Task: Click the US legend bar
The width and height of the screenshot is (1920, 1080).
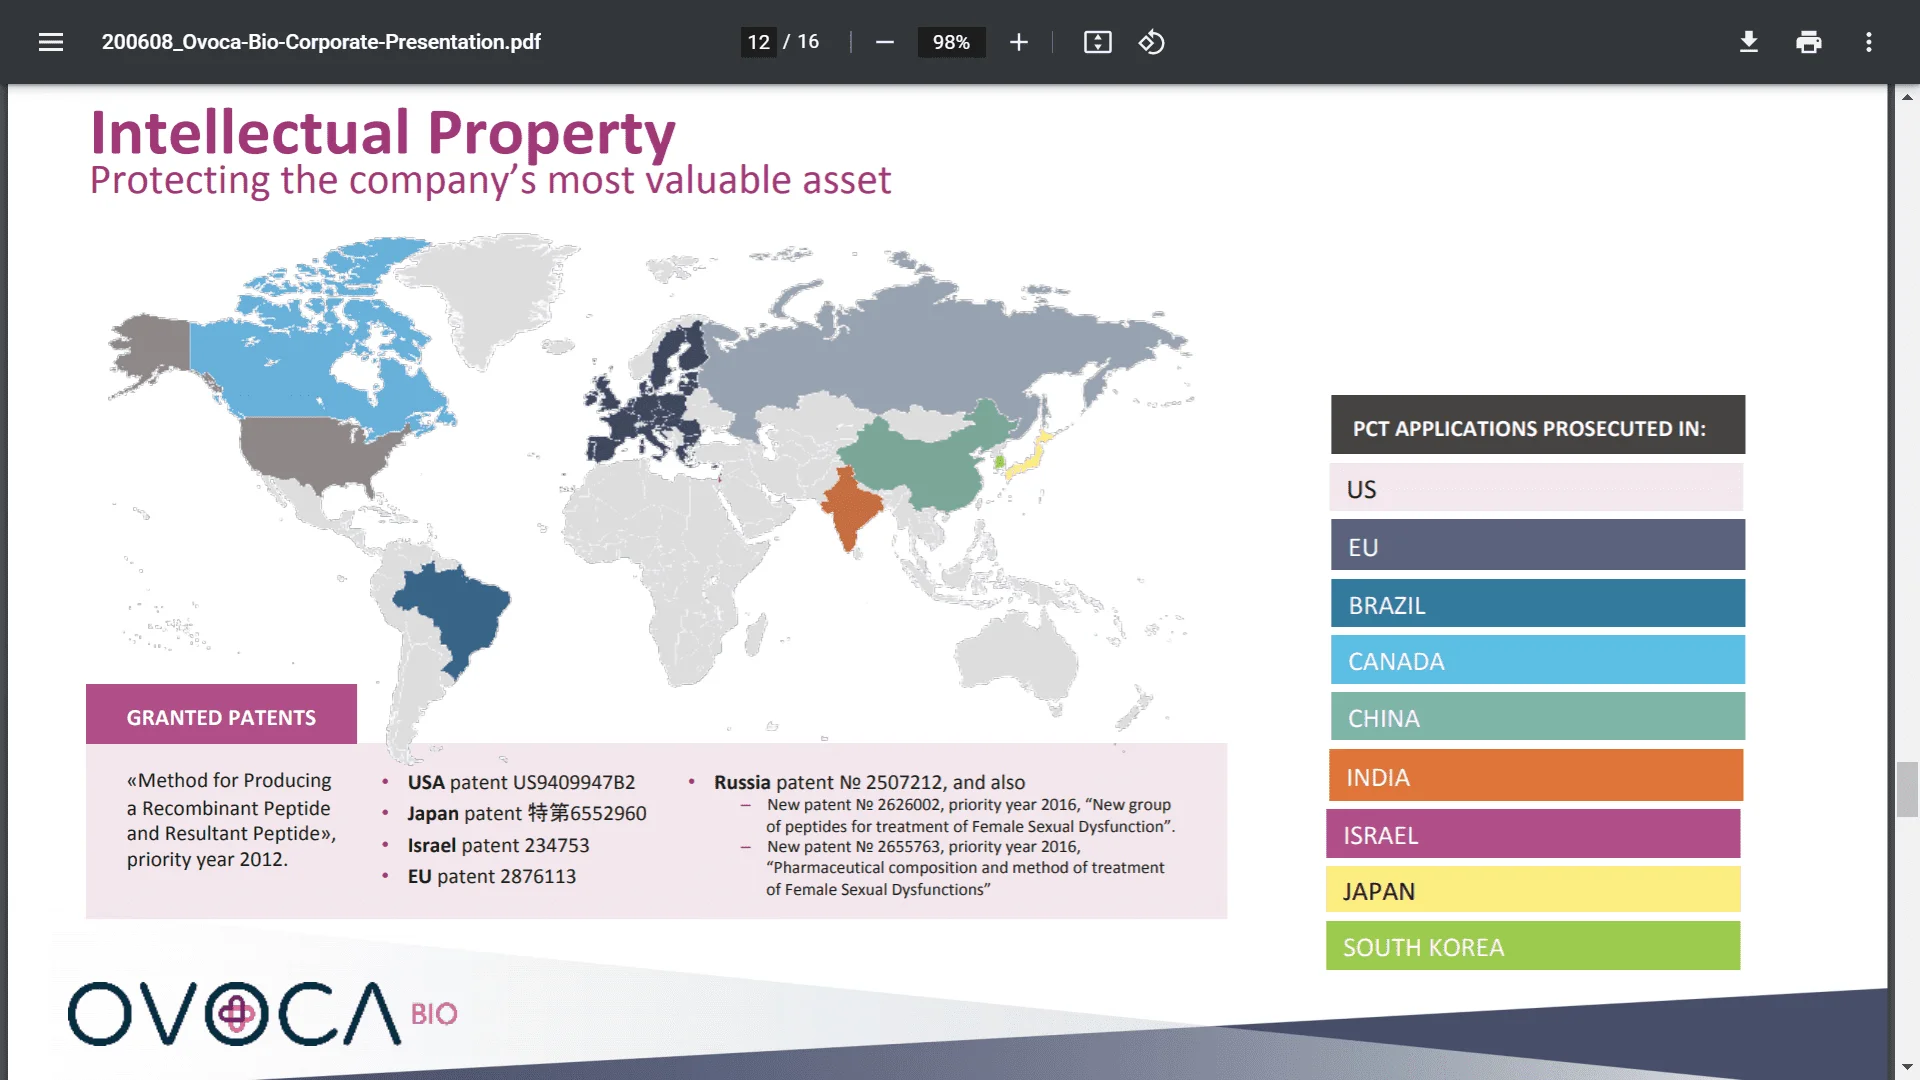Action: pos(1537,488)
